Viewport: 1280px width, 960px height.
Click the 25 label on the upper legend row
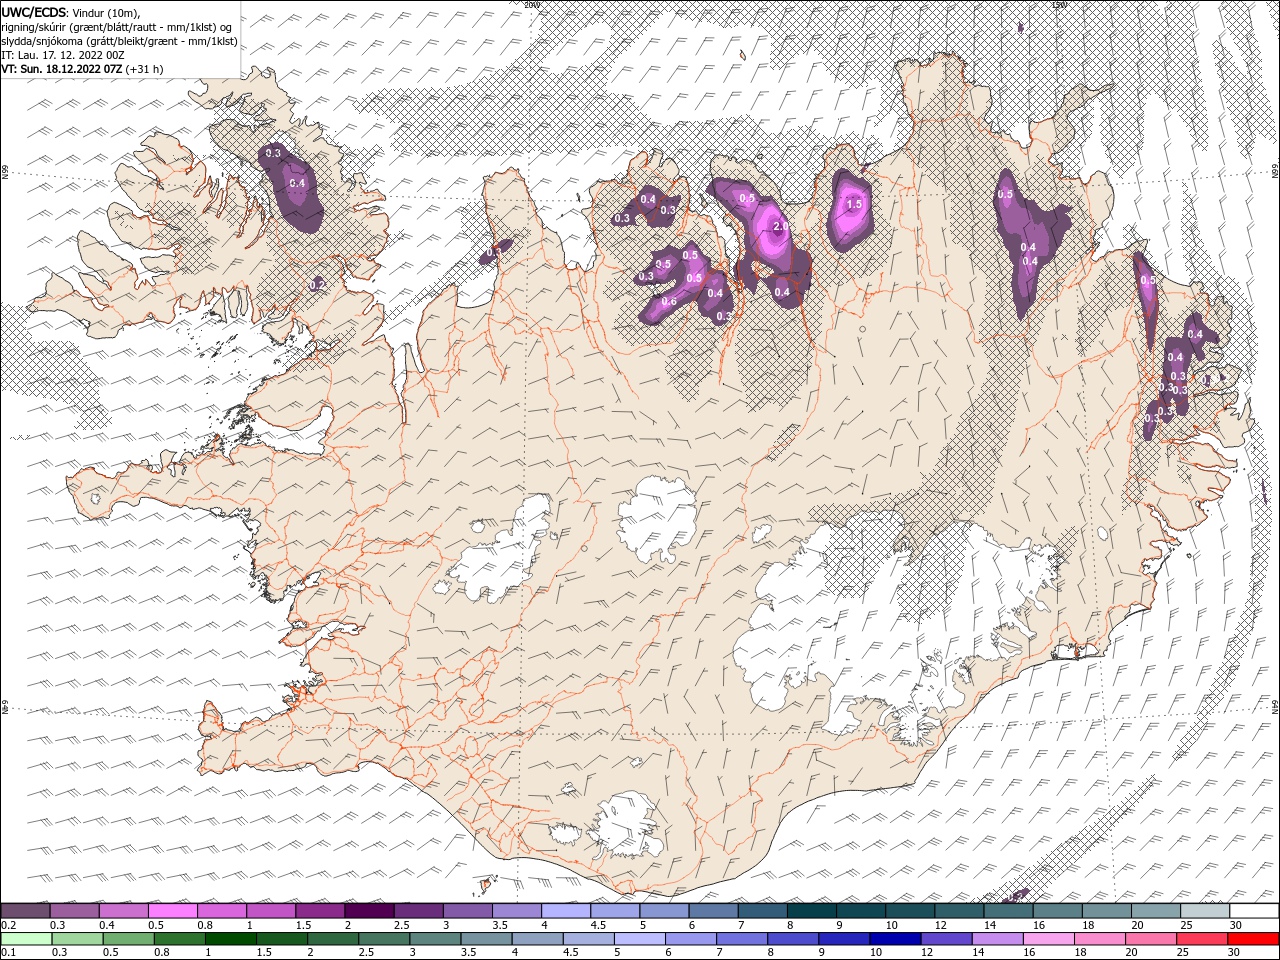(x=1185, y=925)
